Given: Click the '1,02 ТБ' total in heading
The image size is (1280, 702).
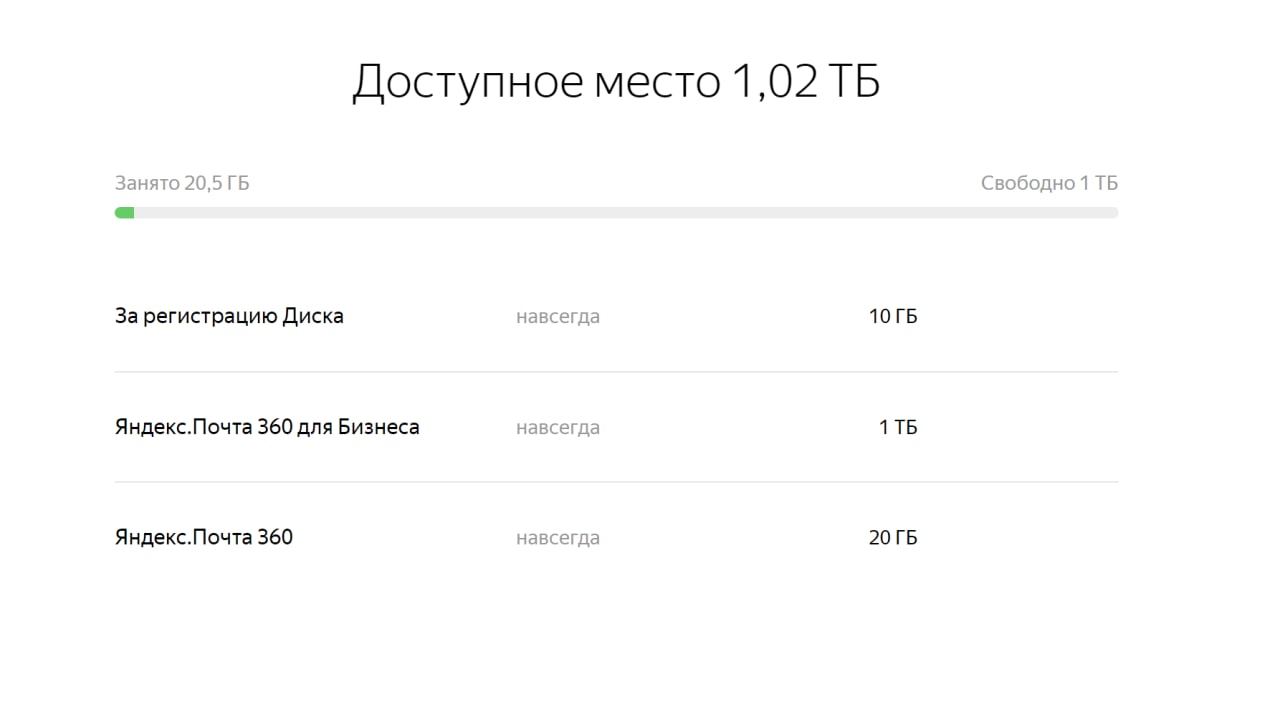Looking at the screenshot, I should tap(806, 82).
